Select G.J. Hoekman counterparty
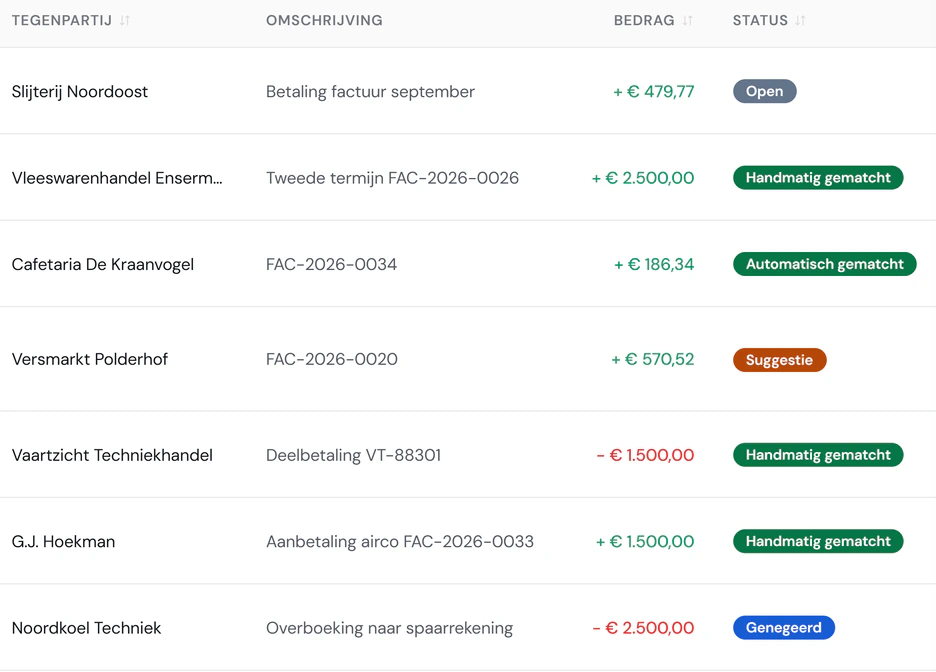 click(x=63, y=542)
